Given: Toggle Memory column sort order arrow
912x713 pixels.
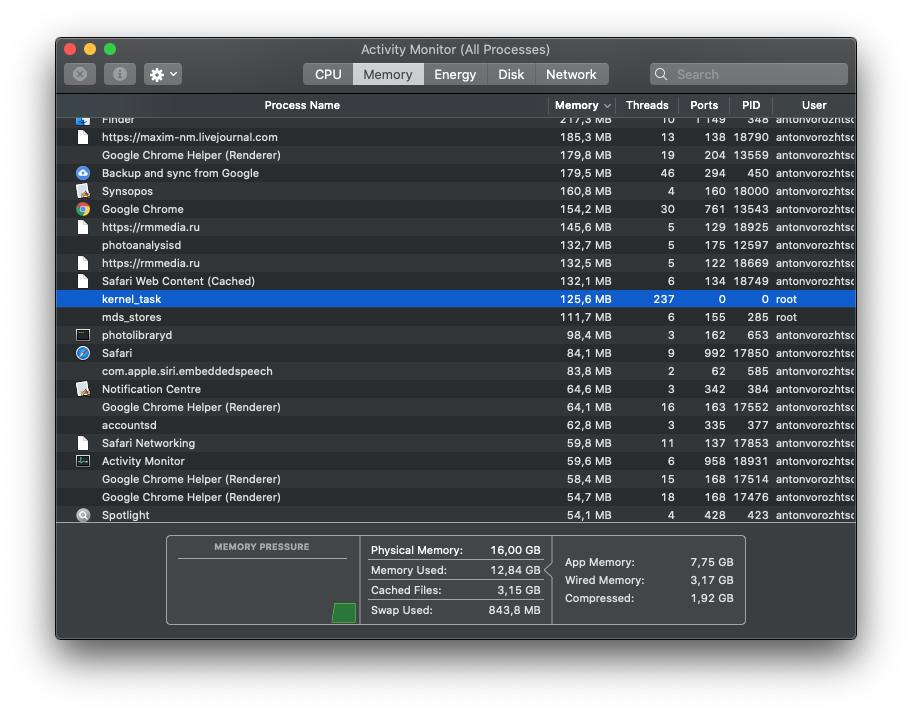Looking at the screenshot, I should (x=607, y=106).
